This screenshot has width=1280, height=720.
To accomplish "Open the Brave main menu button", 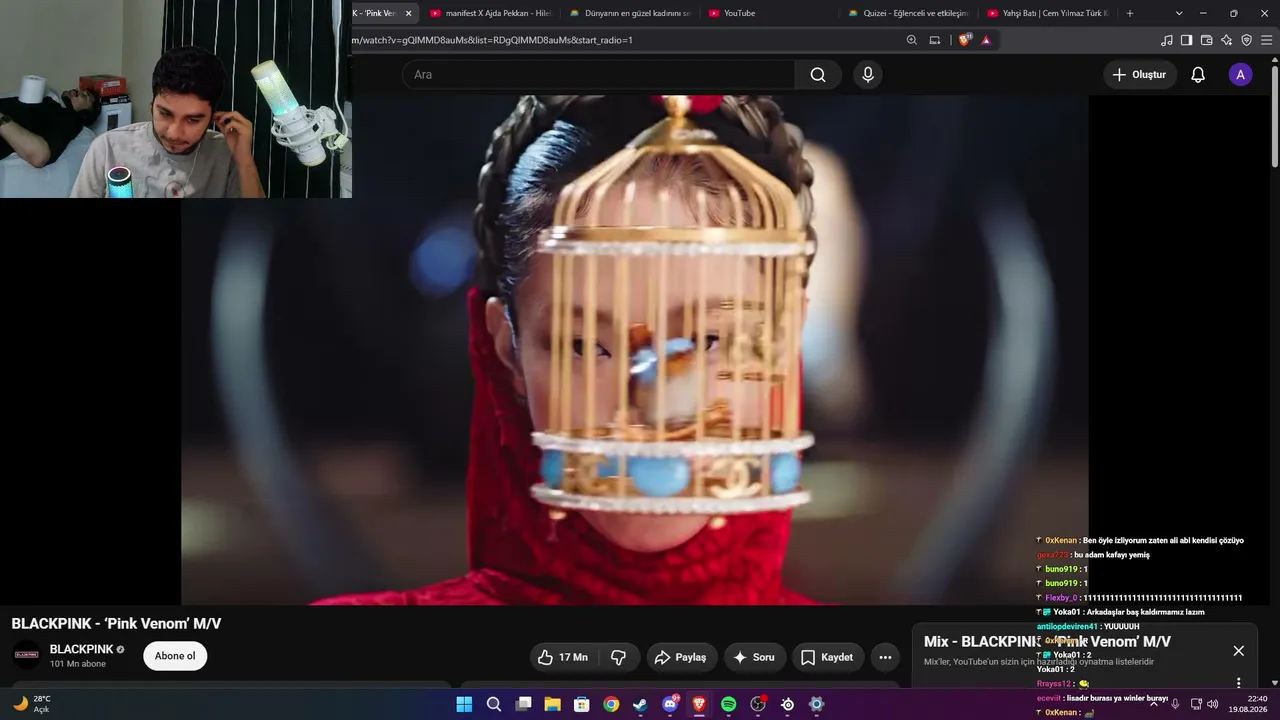I will coord(1267,40).
